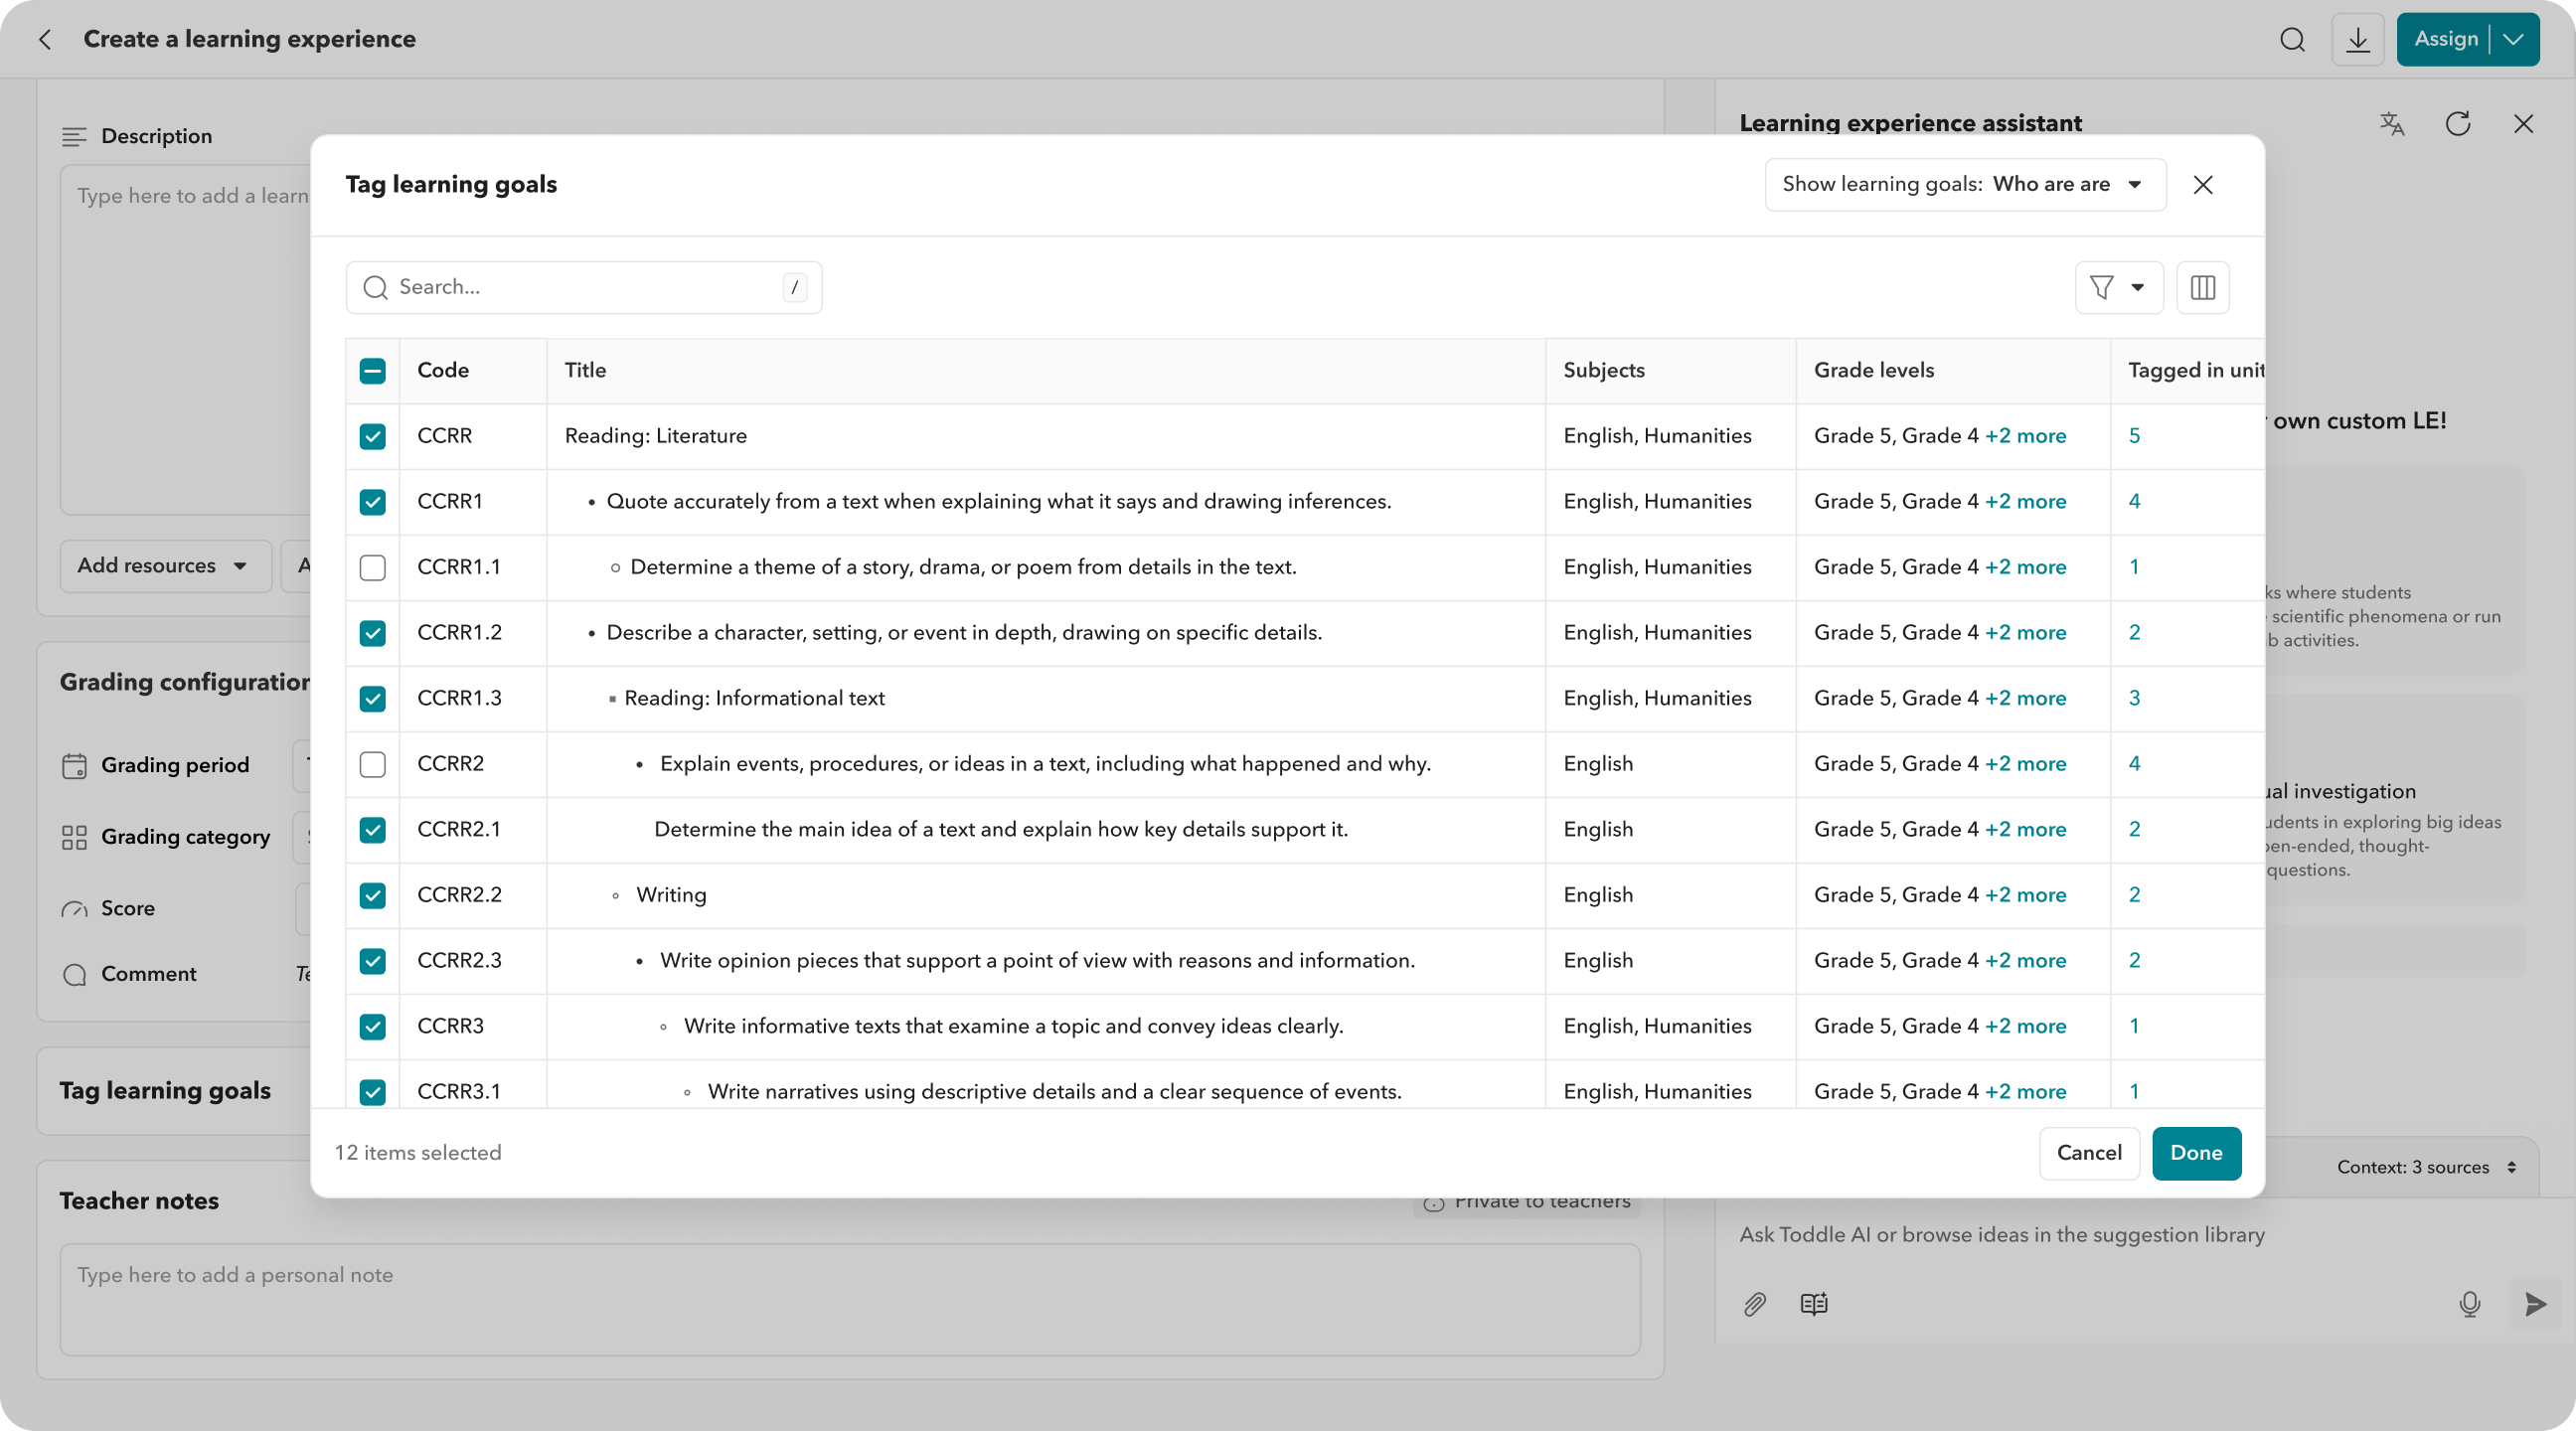Toggle the select-all header checkbox

coord(372,371)
